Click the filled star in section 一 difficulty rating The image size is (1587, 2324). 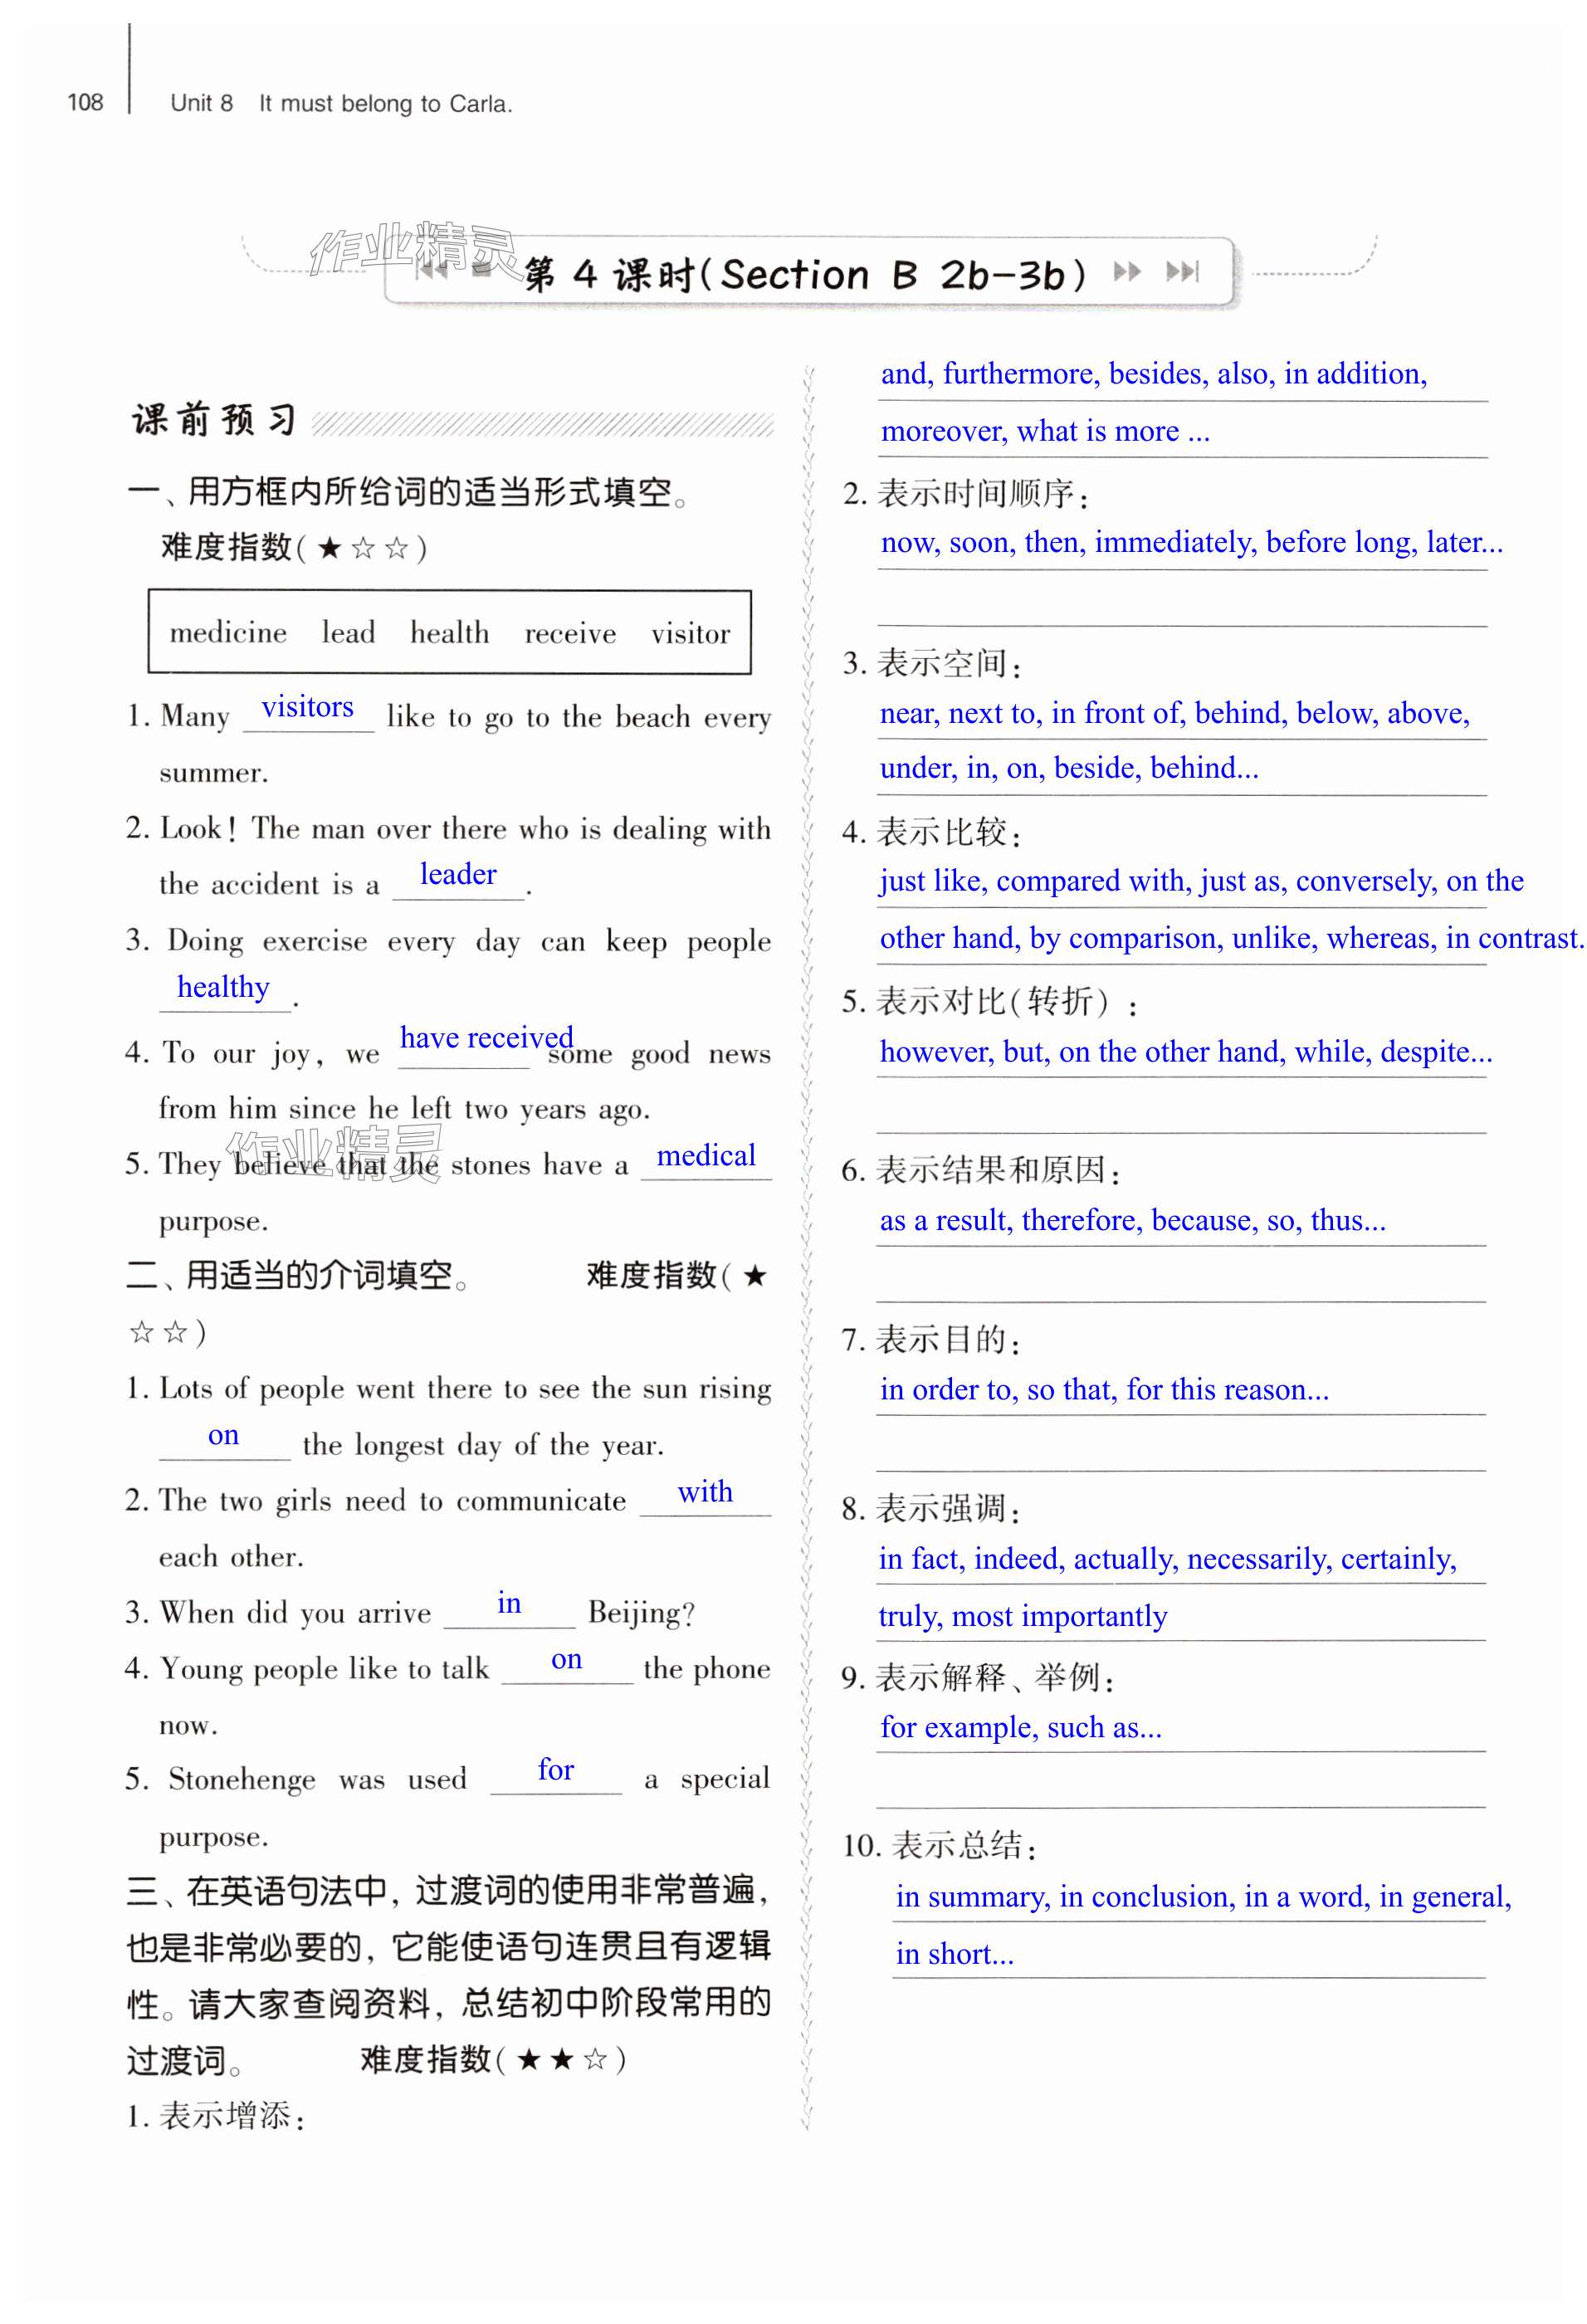(330, 548)
